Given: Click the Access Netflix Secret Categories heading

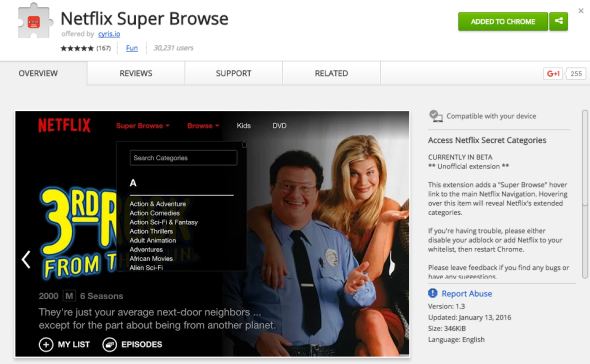Looking at the screenshot, I should click(x=487, y=140).
